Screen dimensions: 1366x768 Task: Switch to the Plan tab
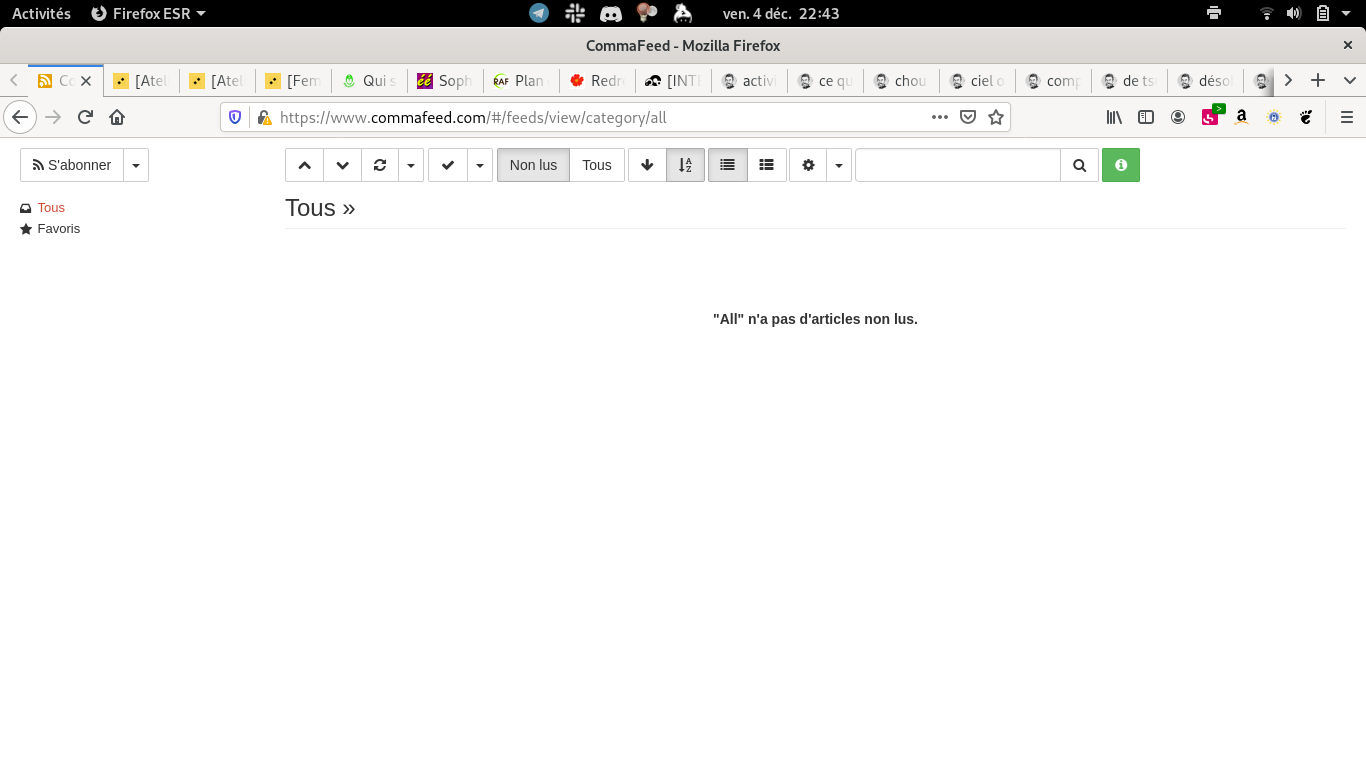[520, 81]
